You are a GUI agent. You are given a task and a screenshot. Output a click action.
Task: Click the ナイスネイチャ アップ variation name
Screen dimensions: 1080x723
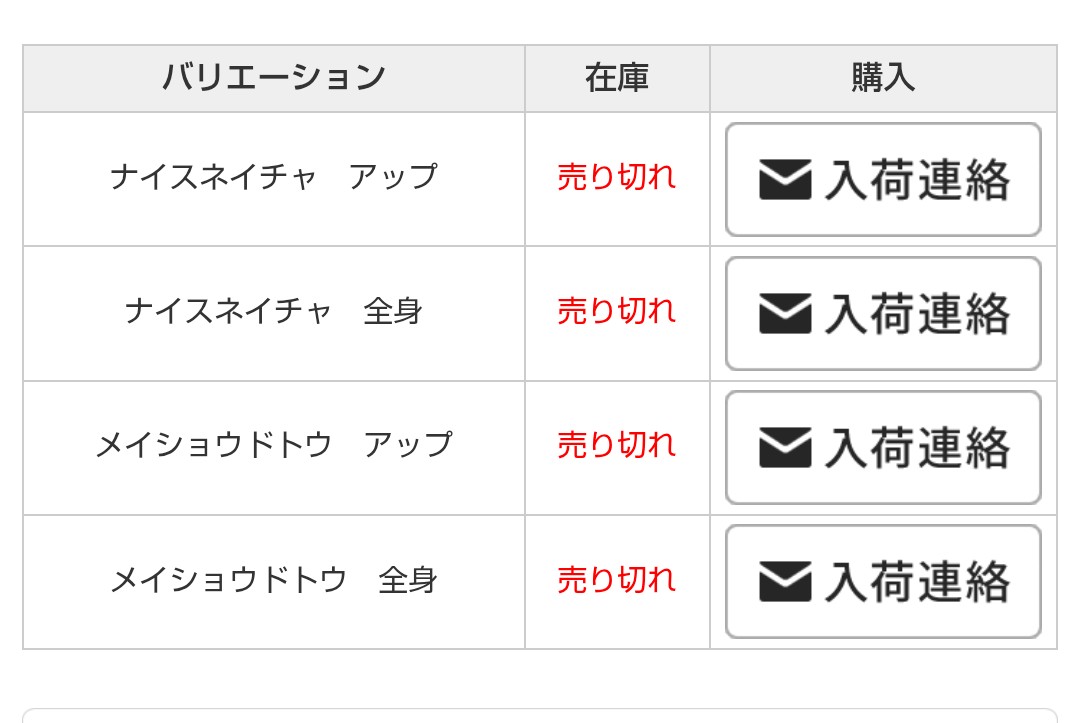pos(274,177)
